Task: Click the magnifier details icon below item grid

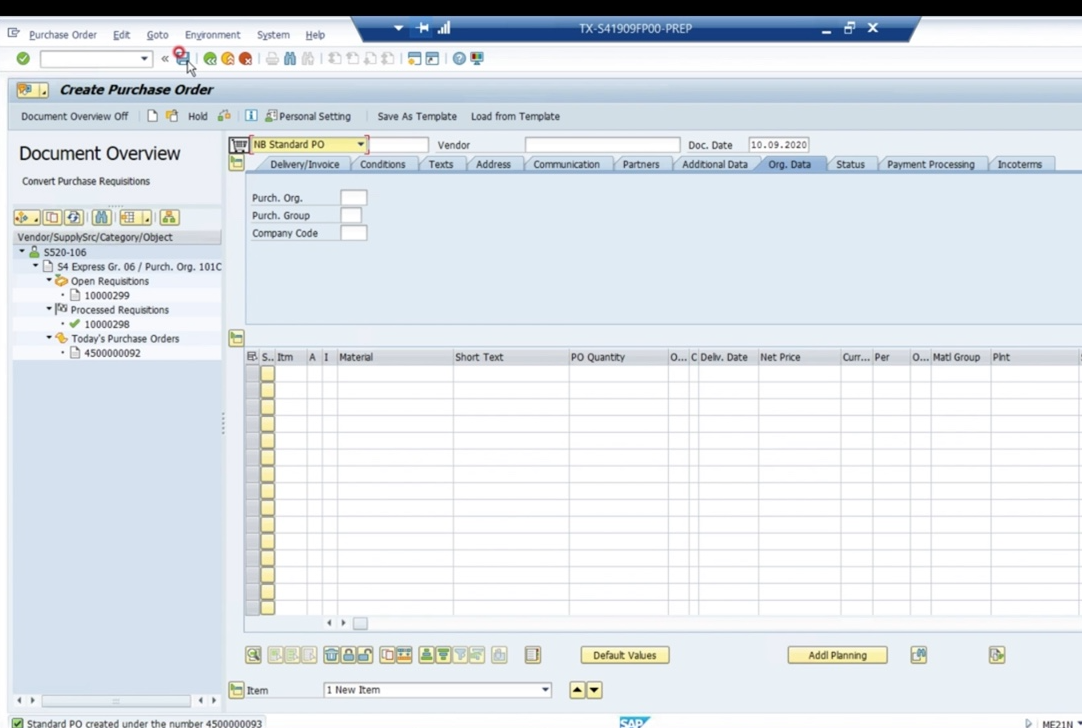Action: click(253, 655)
